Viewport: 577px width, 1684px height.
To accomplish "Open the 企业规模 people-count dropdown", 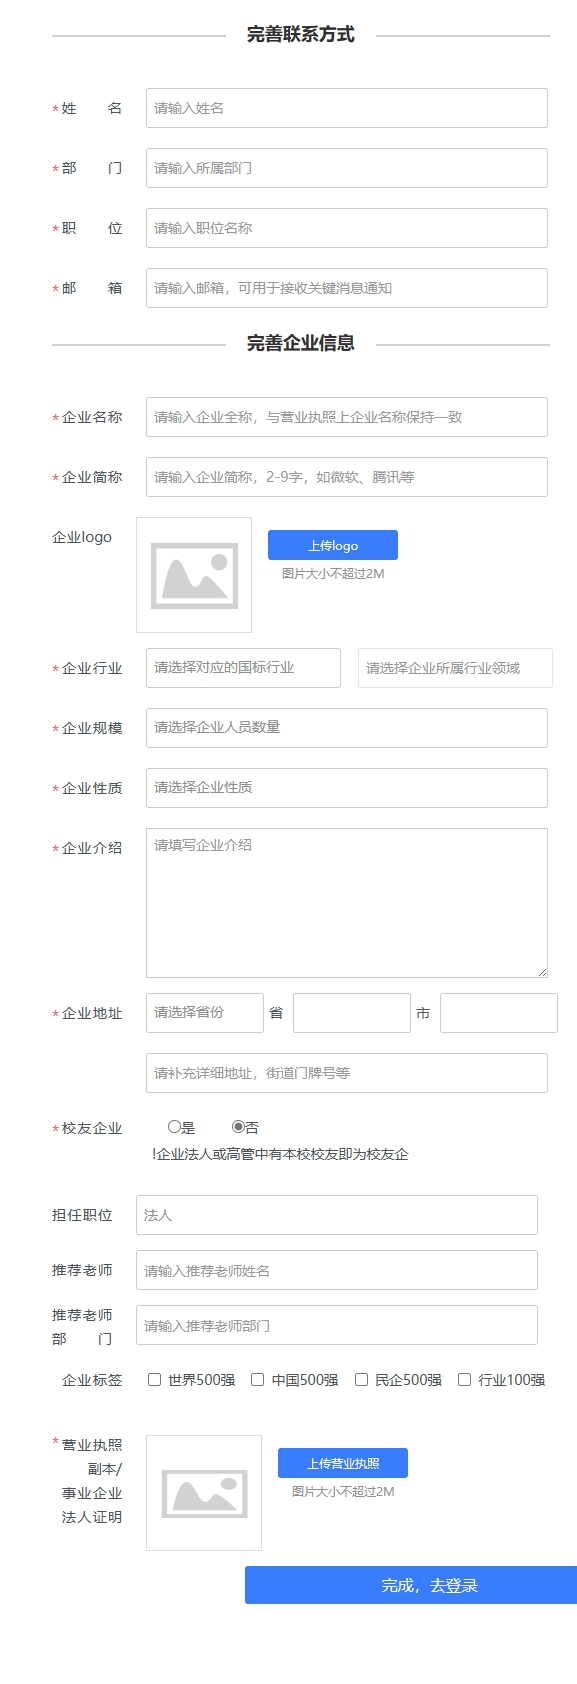I will 346,727.
